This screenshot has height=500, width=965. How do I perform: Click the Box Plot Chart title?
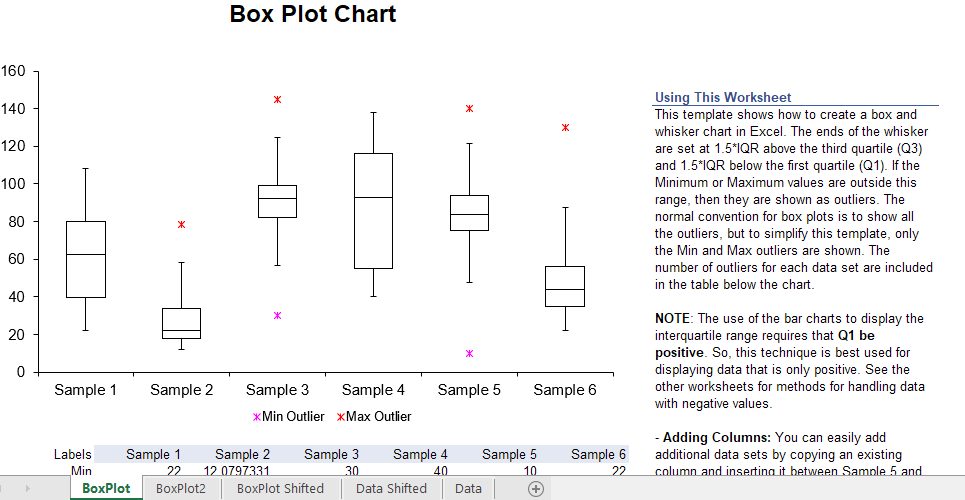pos(313,14)
